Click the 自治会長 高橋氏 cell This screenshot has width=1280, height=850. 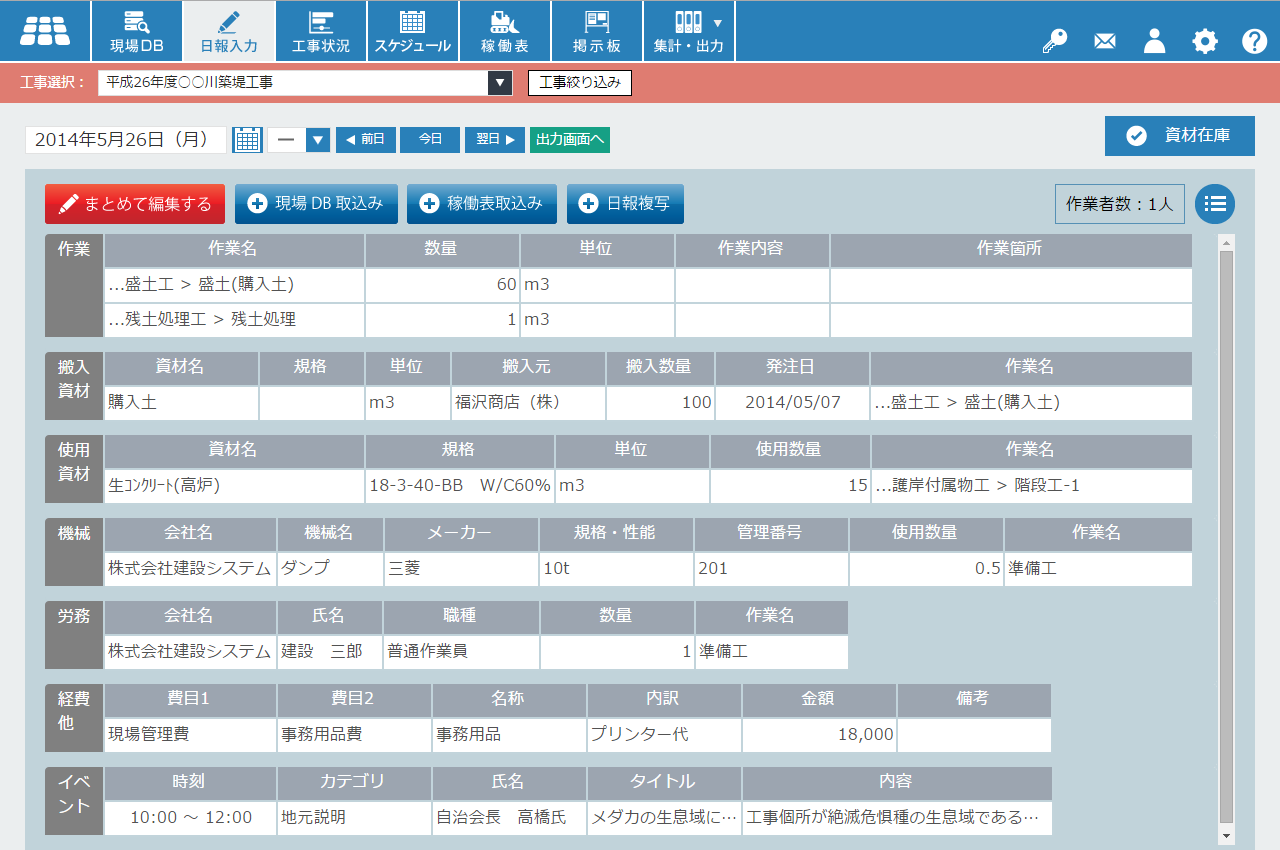pyautogui.click(x=509, y=818)
